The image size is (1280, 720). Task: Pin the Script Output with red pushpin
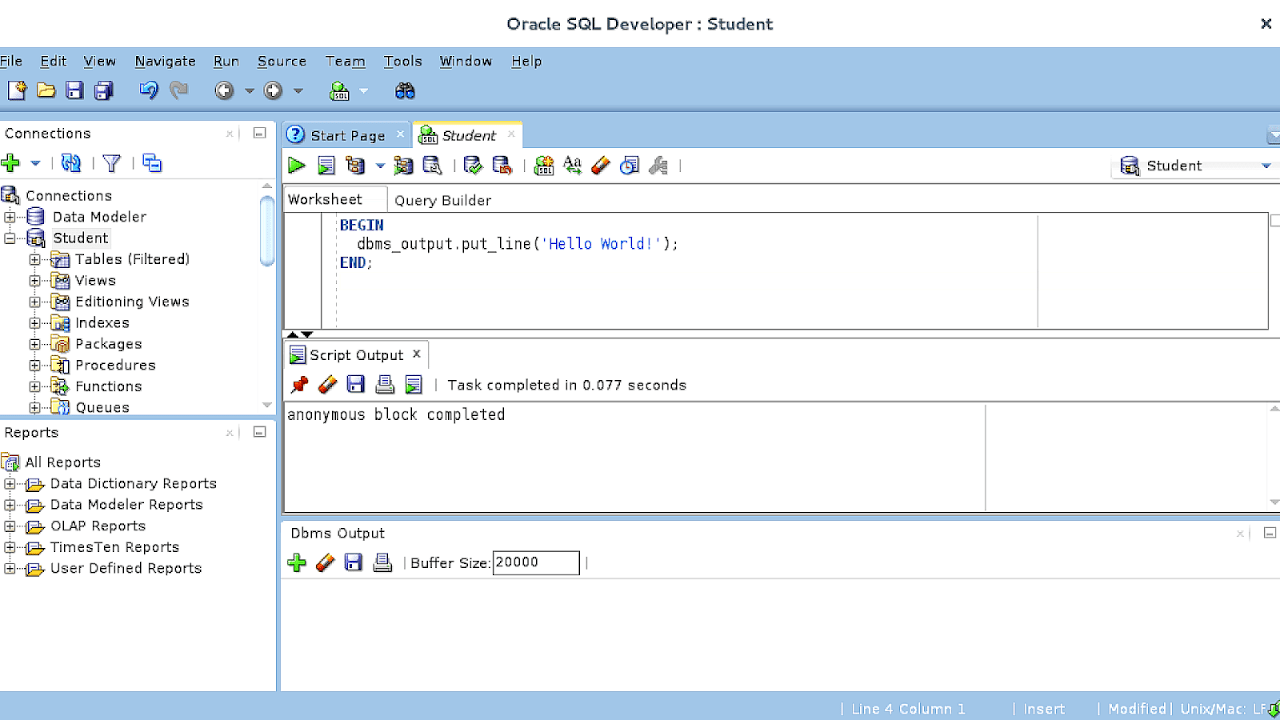299,385
